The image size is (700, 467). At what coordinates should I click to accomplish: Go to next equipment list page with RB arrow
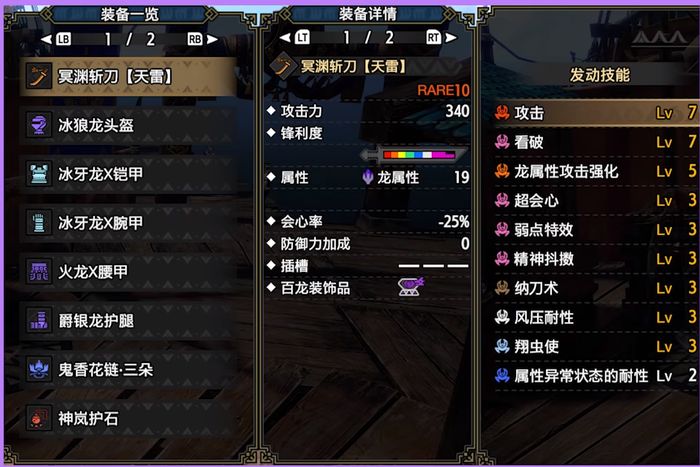[x=203, y=39]
